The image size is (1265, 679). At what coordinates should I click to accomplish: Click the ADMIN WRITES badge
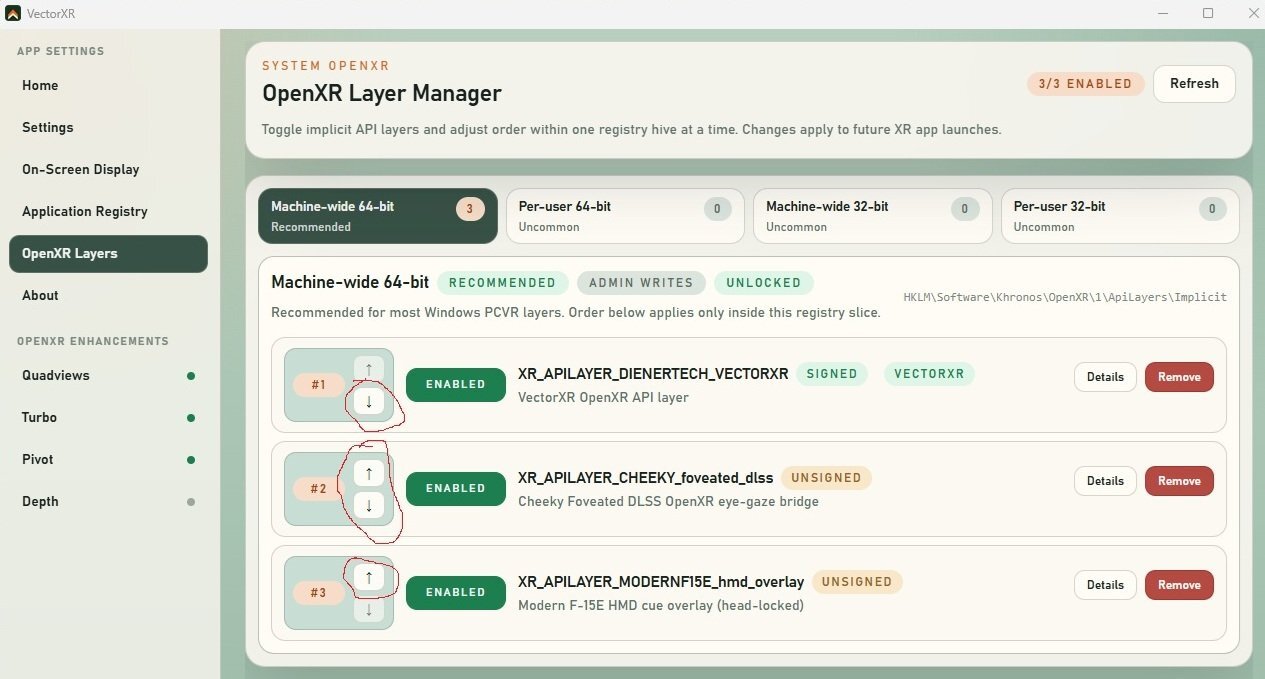[x=641, y=283]
